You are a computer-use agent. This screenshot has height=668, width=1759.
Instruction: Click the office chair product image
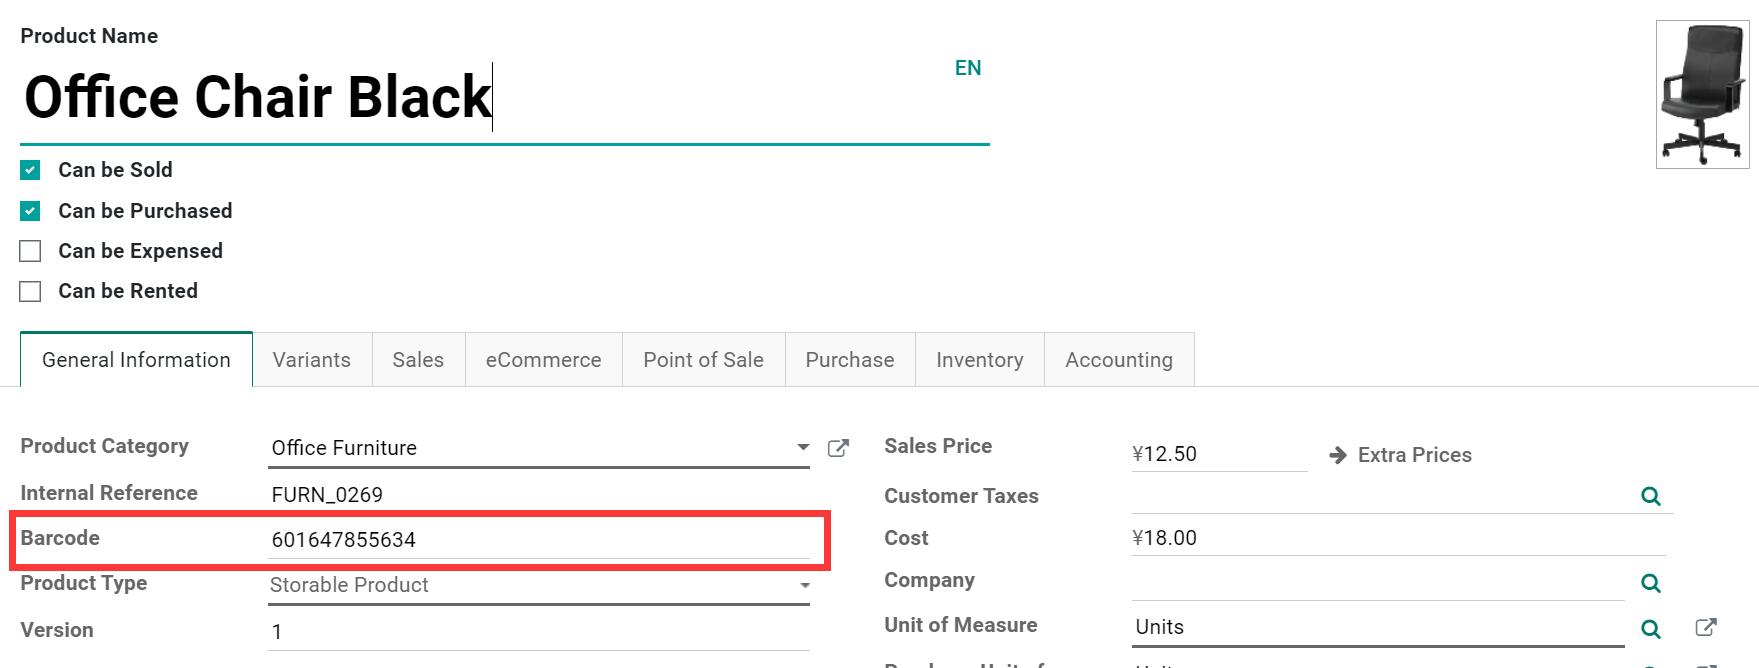coord(1702,94)
